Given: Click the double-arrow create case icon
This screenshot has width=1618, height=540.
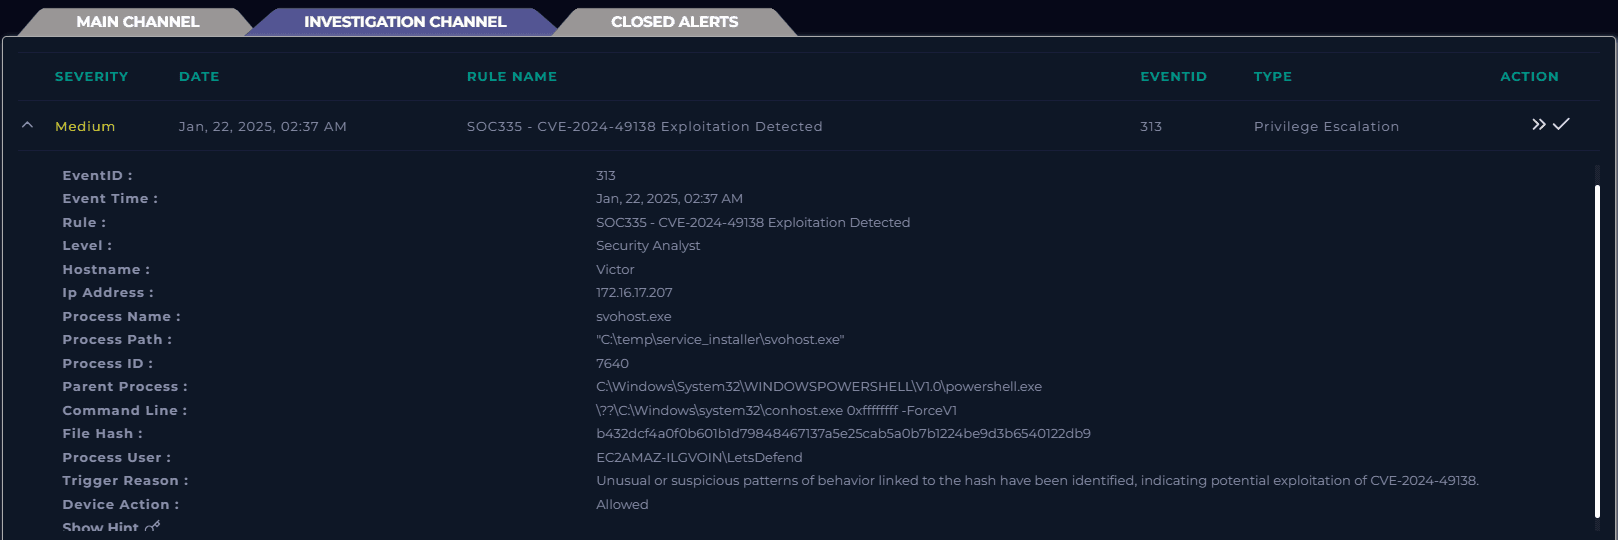Looking at the screenshot, I should click(1538, 124).
